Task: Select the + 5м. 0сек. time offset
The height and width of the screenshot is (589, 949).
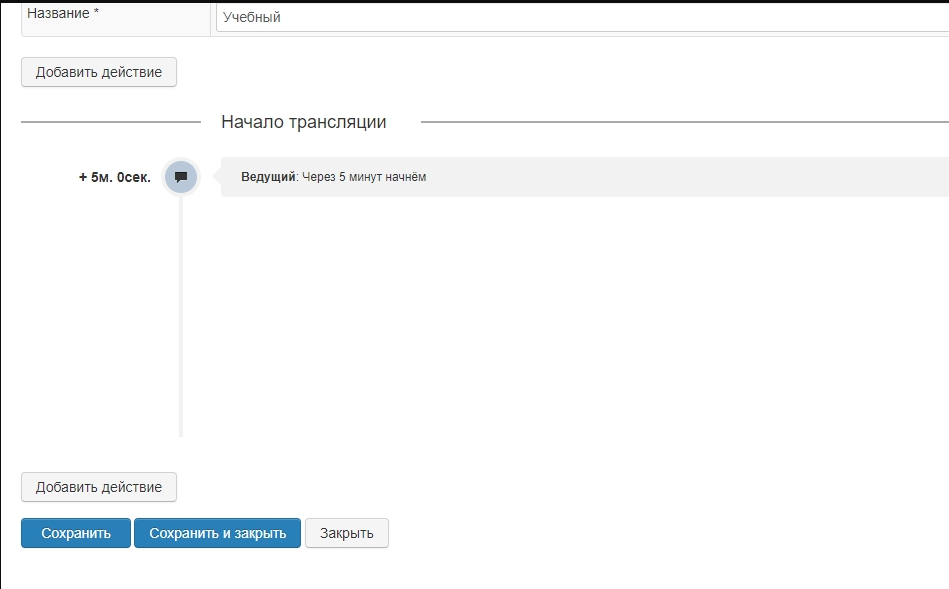Action: 115,178
